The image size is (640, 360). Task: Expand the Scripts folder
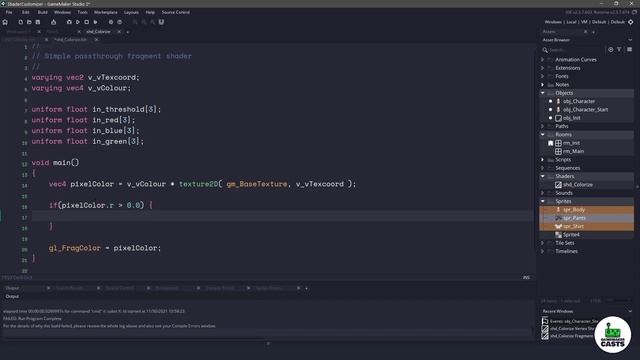point(542,160)
